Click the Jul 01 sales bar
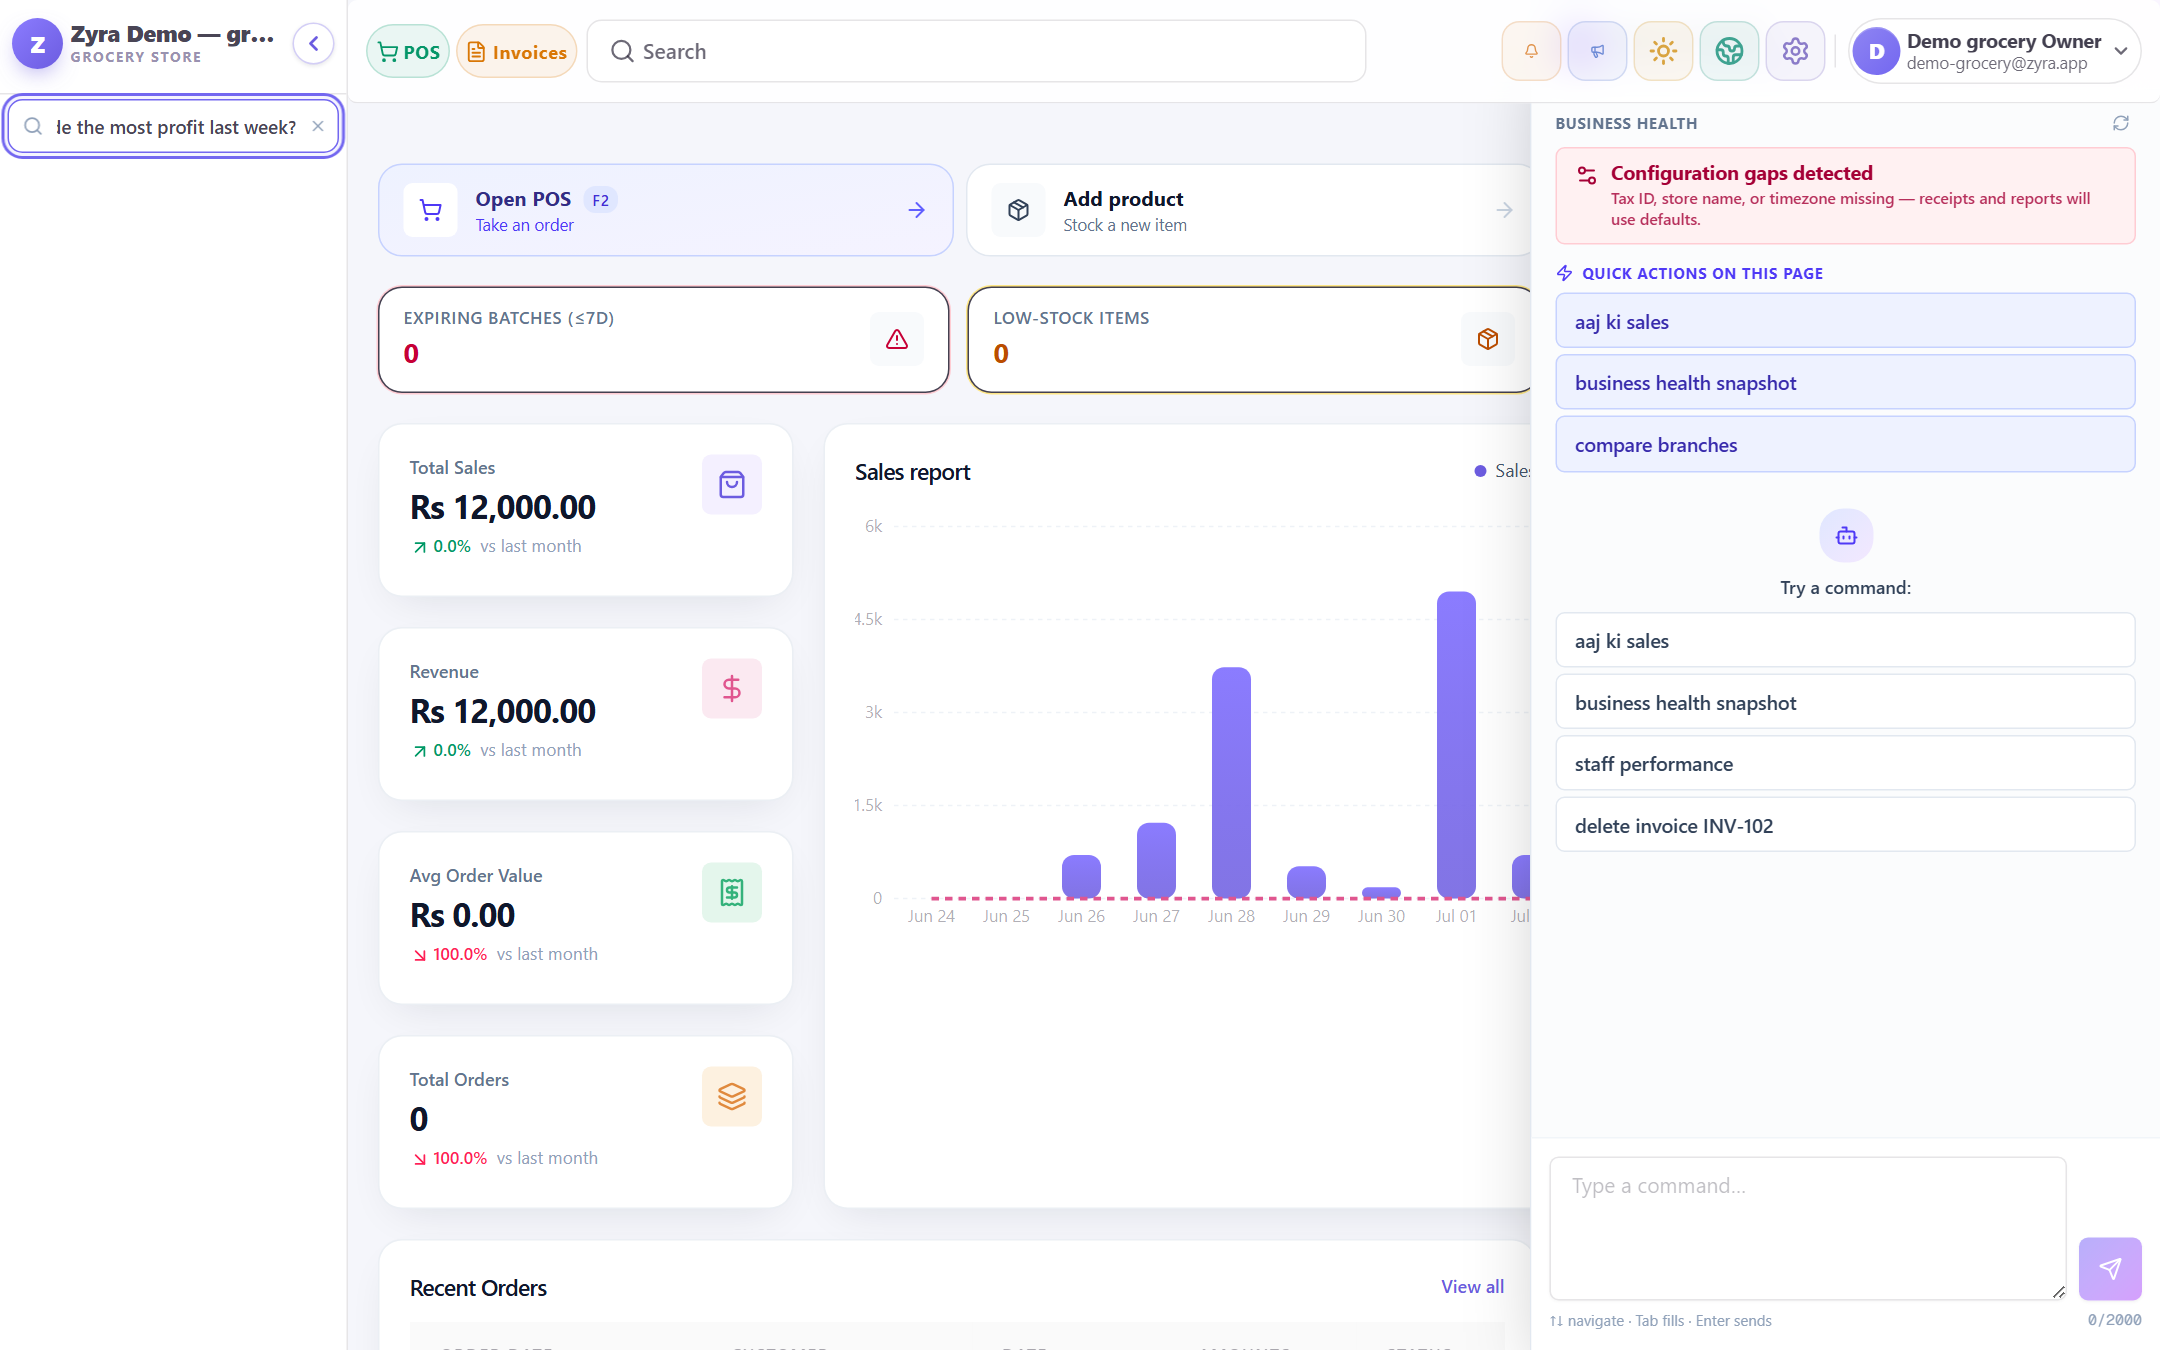 (x=1456, y=745)
